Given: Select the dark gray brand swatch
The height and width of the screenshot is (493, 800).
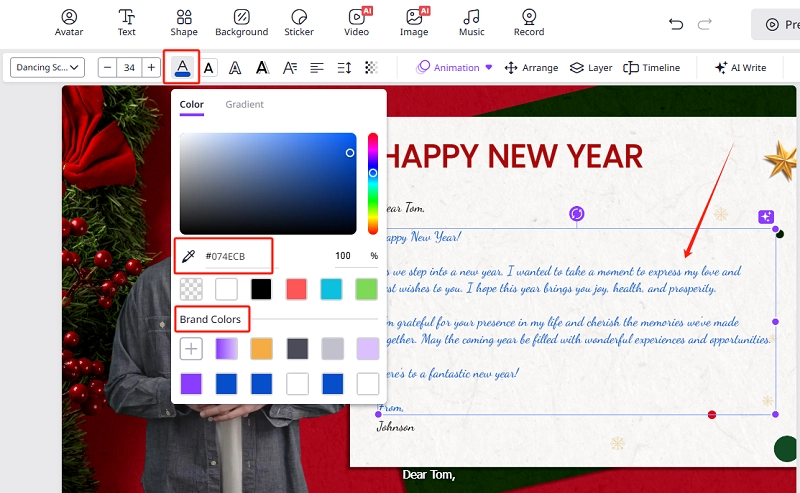Looking at the screenshot, I should (x=297, y=349).
